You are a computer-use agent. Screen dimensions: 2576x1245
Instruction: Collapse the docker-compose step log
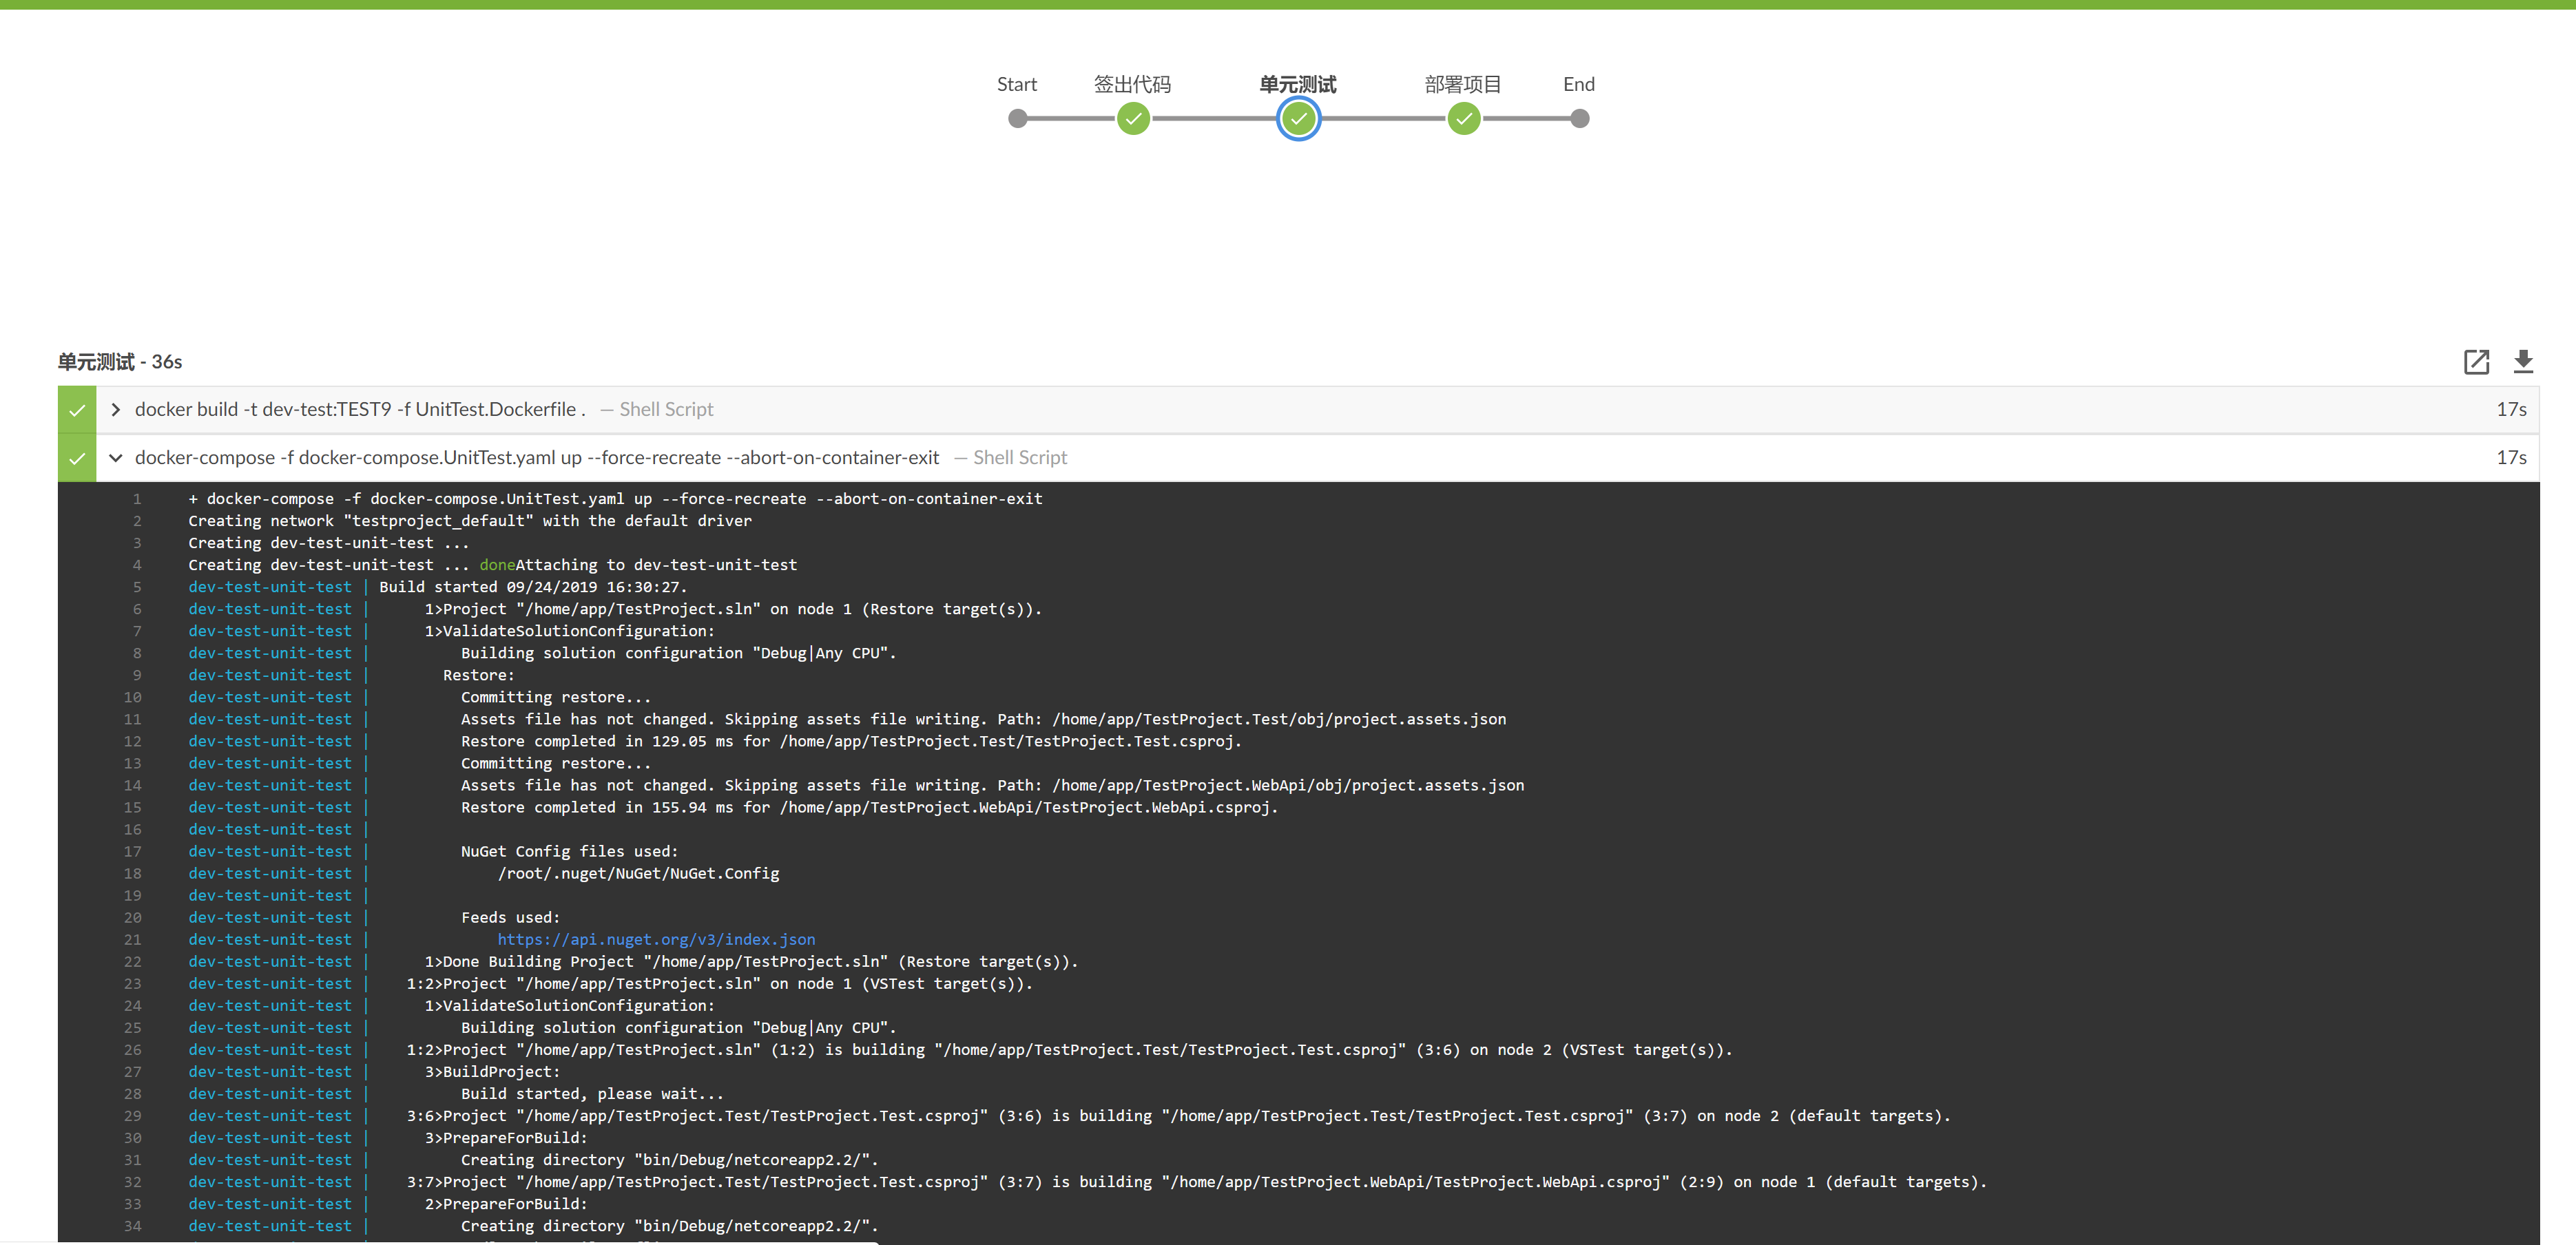116,458
